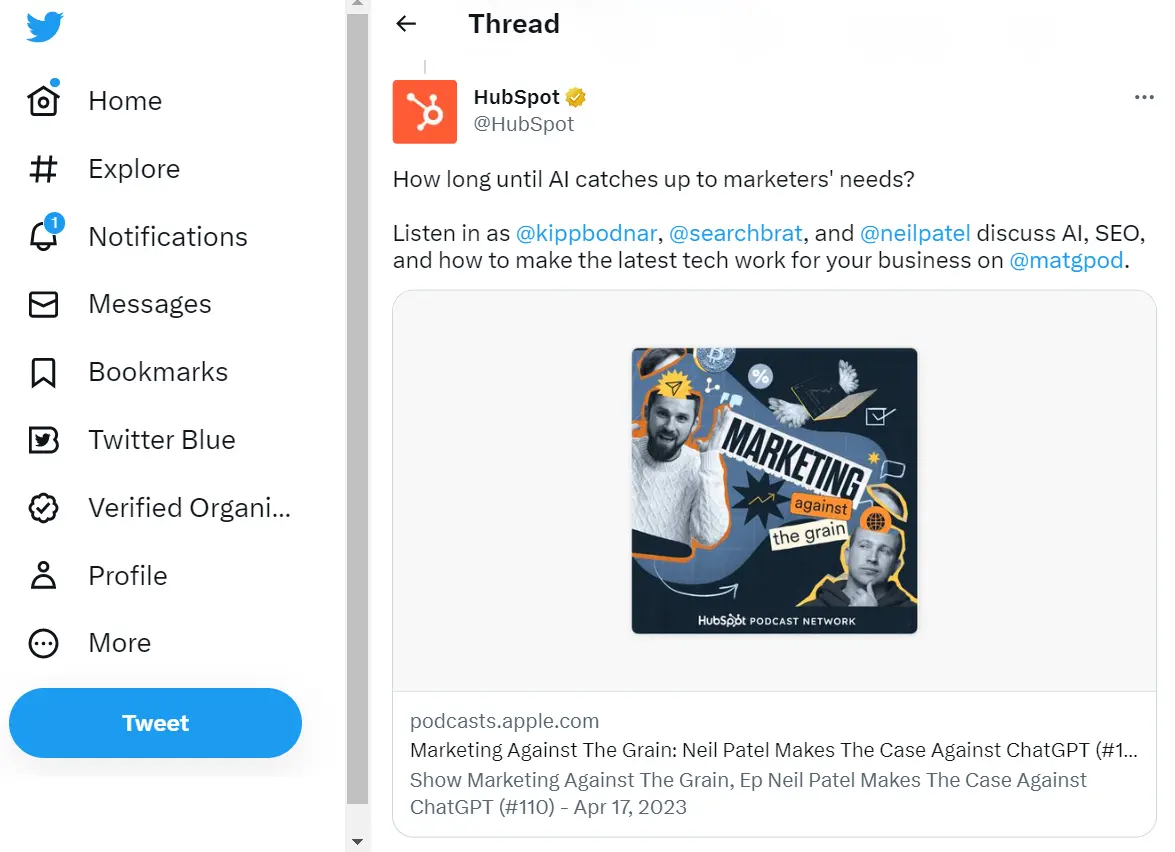Viewport: 1175px width, 852px height.
Task: Check Notifications with the bell icon
Action: pyautogui.click(x=43, y=237)
